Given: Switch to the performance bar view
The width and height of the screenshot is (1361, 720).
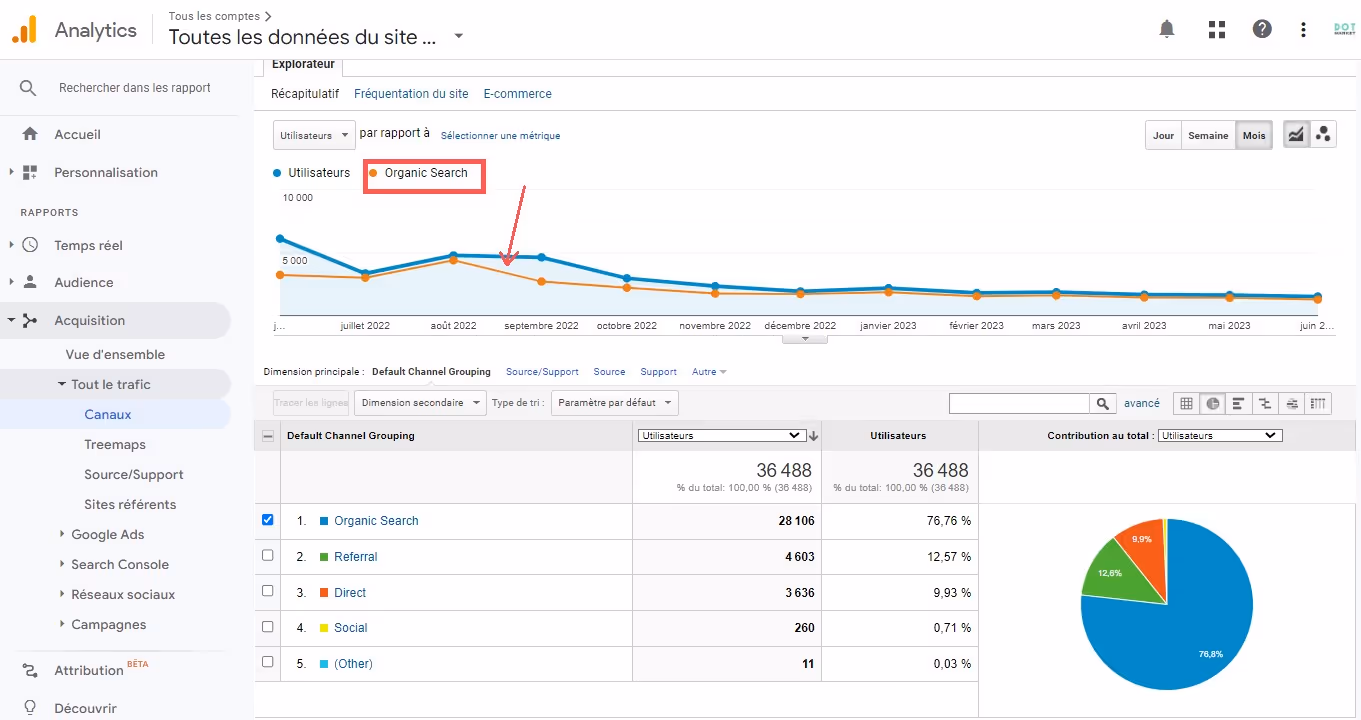Looking at the screenshot, I should click(x=1238, y=402).
